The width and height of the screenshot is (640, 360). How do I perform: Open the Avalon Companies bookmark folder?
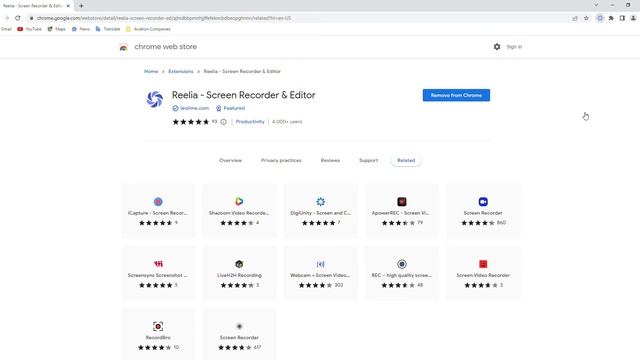(x=148, y=29)
